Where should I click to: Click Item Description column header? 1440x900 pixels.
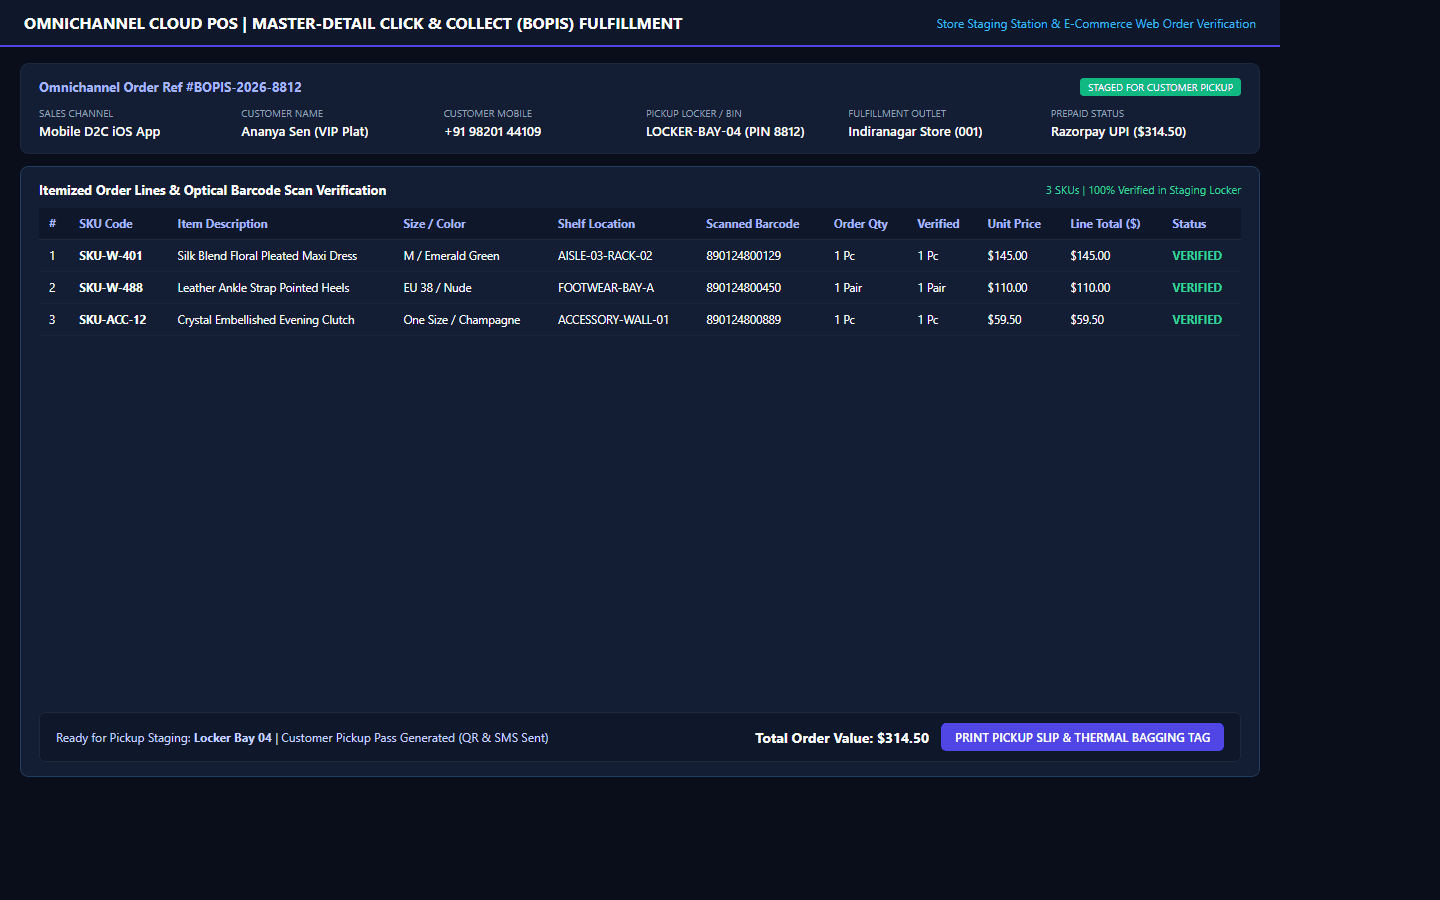tap(222, 224)
